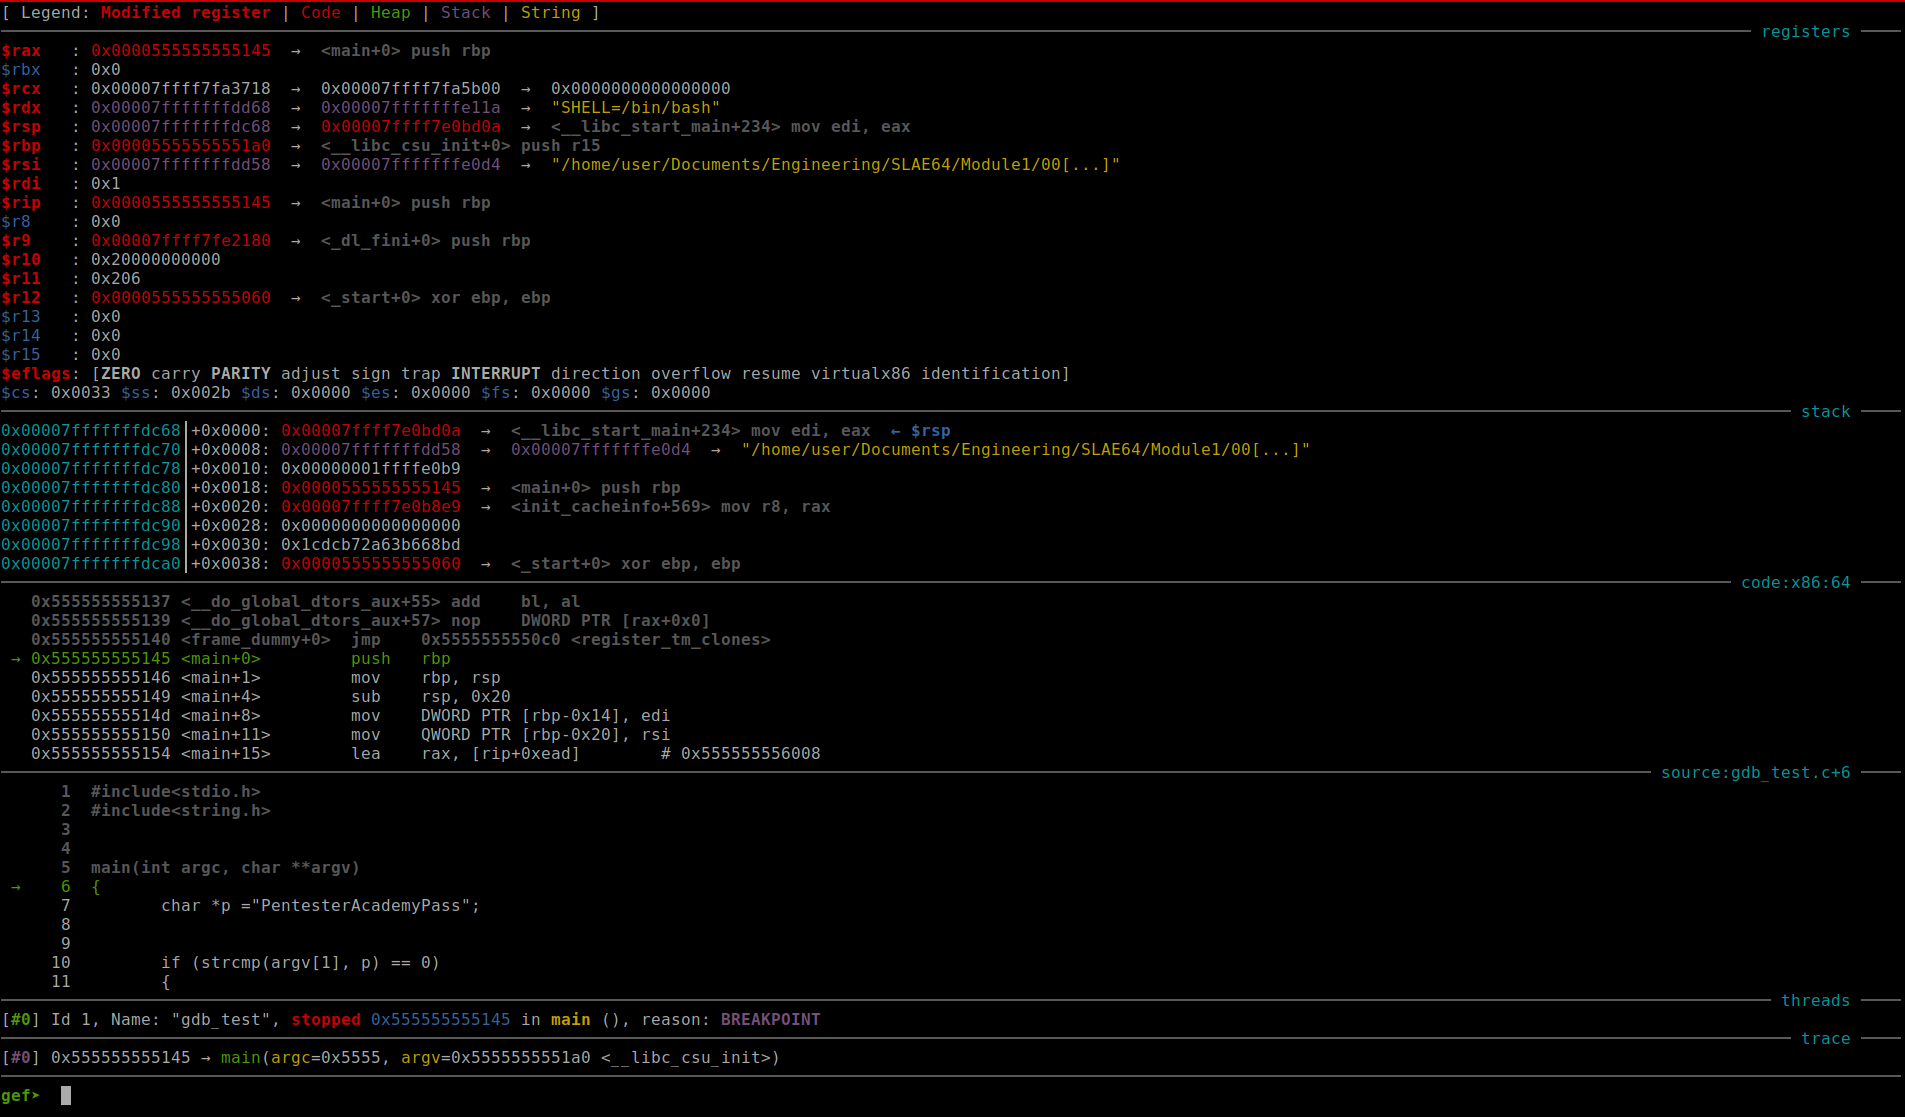Click the stack section header label
Image resolution: width=1905 pixels, height=1117 pixels.
(1825, 412)
